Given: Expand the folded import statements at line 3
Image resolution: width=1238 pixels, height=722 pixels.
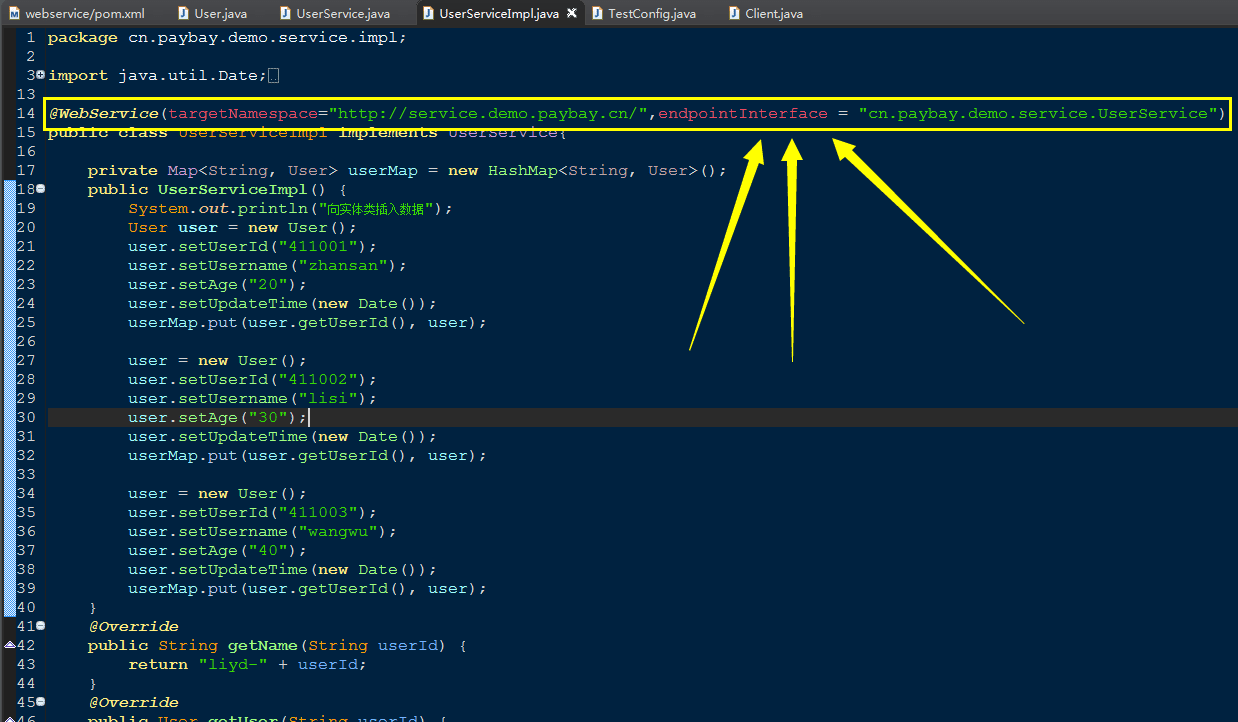Looking at the screenshot, I should pyautogui.click(x=40, y=74).
